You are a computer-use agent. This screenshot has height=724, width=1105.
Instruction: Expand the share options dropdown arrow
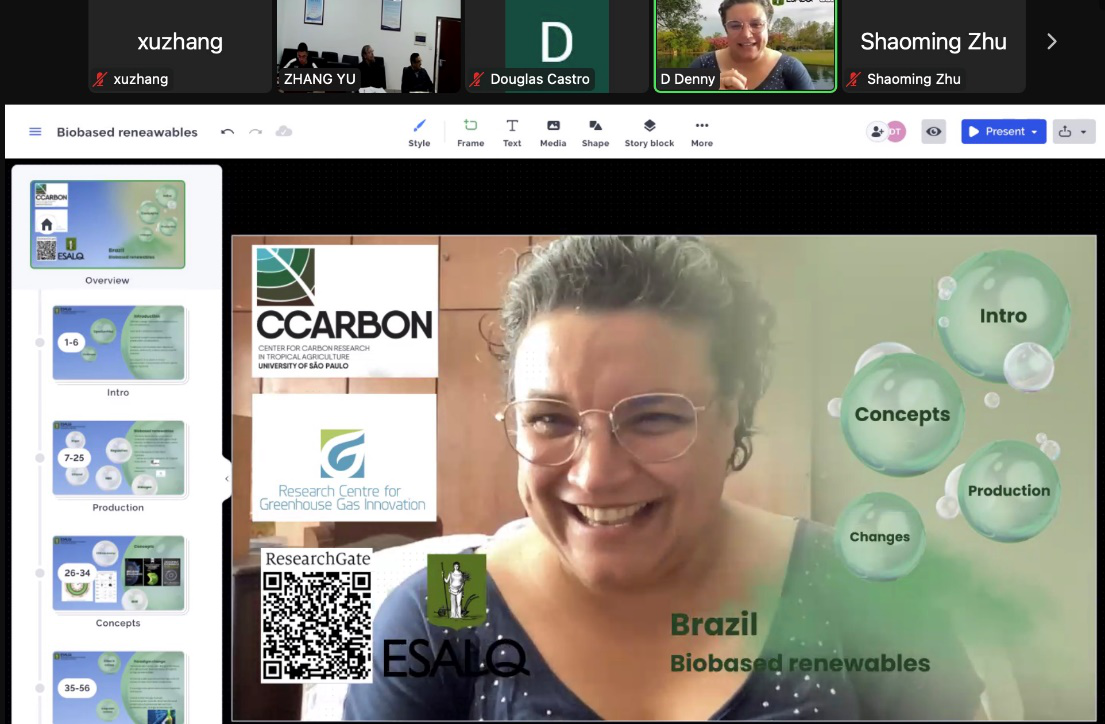pos(1084,132)
